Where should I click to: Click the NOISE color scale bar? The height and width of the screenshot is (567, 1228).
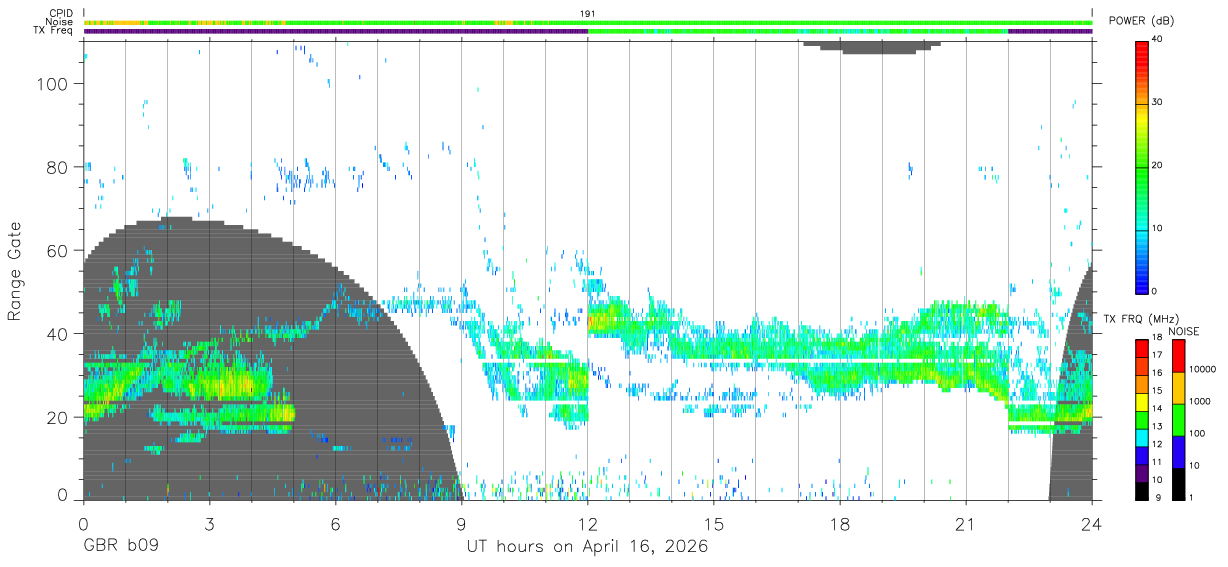1178,418
